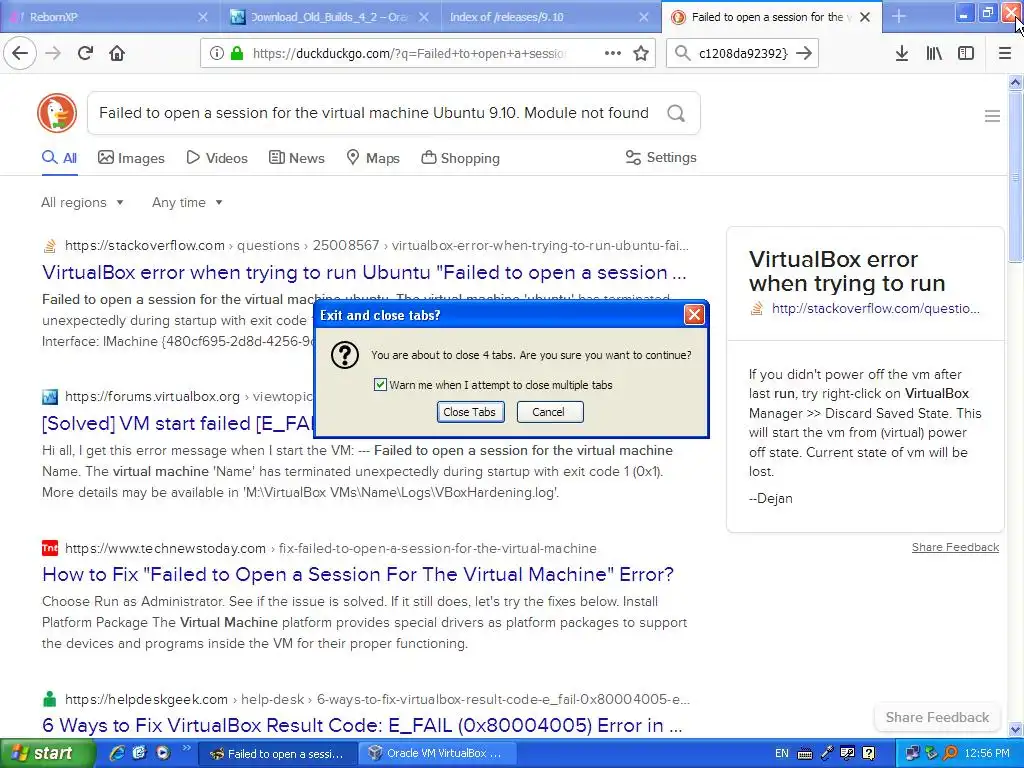
Task: Click the vertical scrollbar up arrow
Action: (x=1016, y=82)
